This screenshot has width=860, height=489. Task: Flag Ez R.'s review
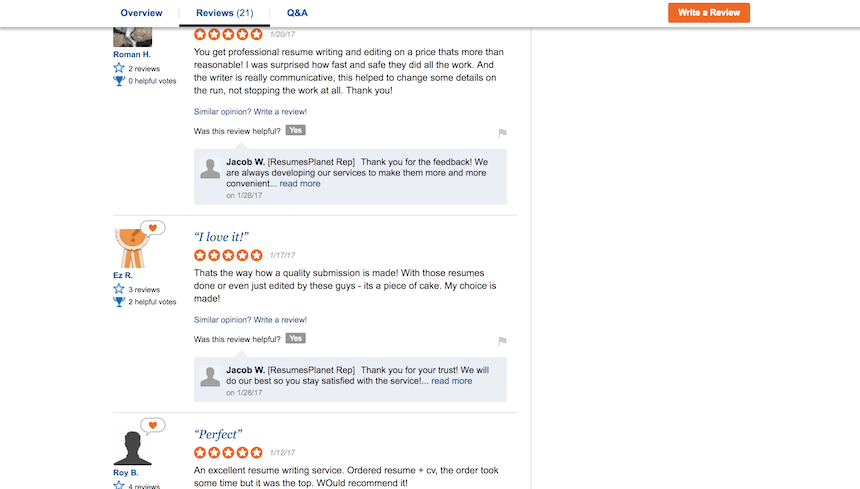point(502,340)
